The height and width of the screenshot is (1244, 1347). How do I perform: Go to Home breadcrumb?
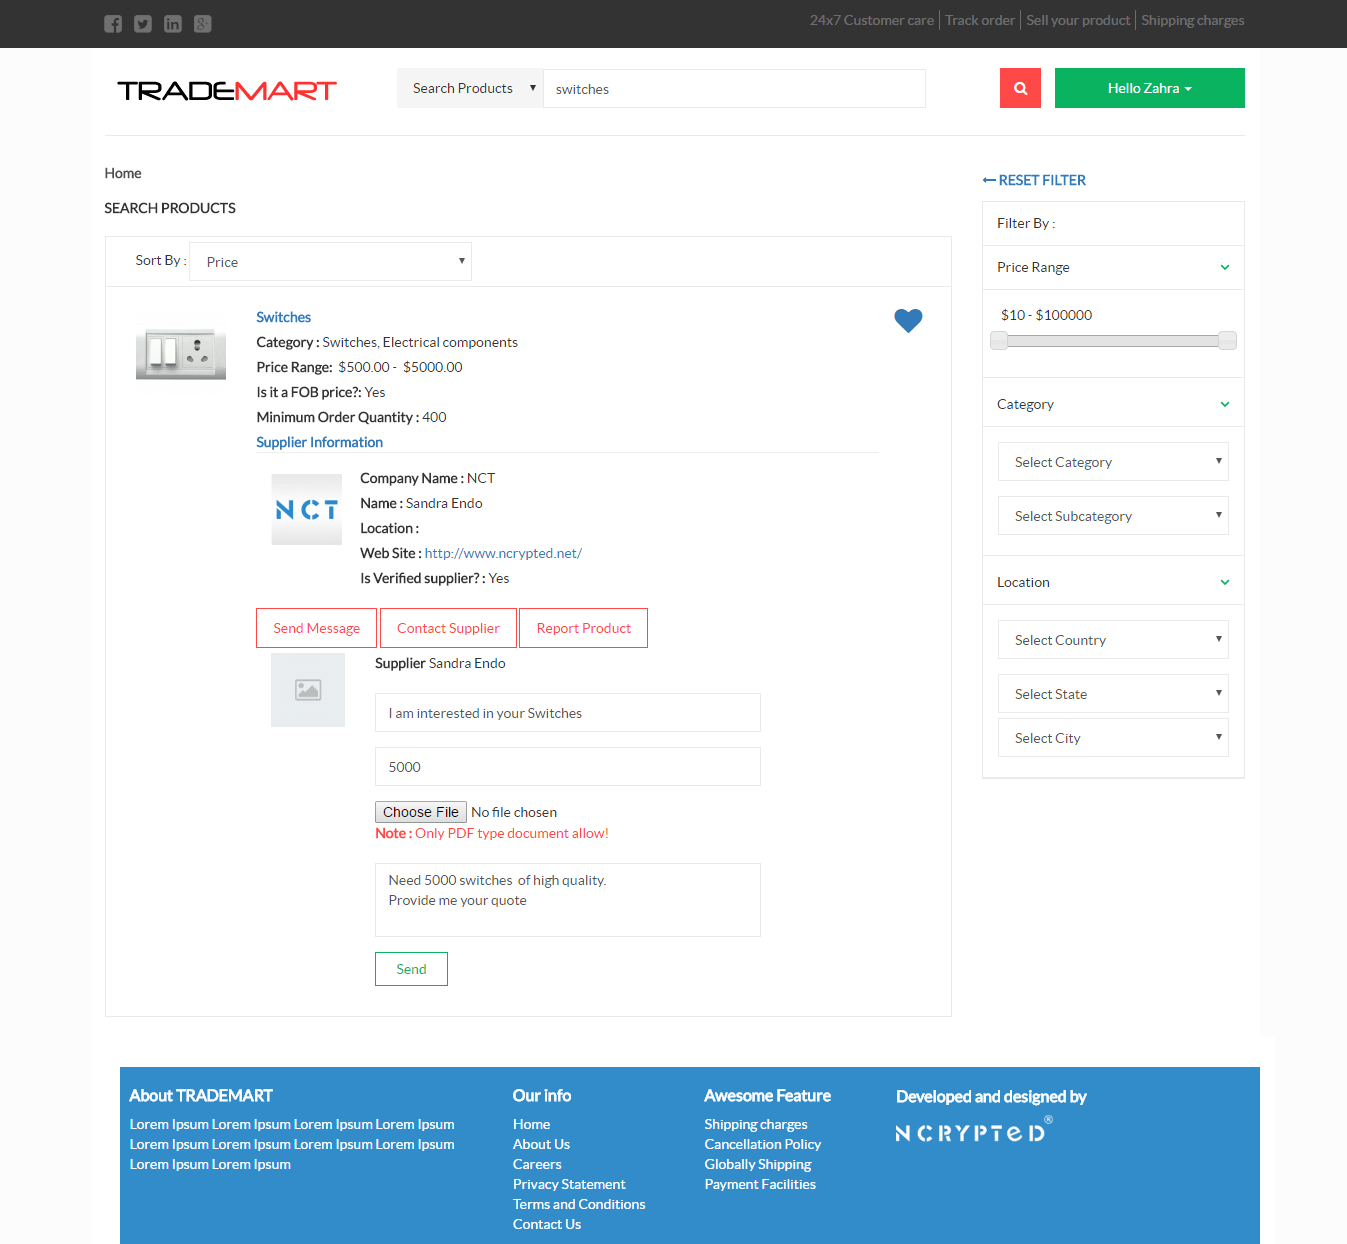pyautogui.click(x=123, y=173)
